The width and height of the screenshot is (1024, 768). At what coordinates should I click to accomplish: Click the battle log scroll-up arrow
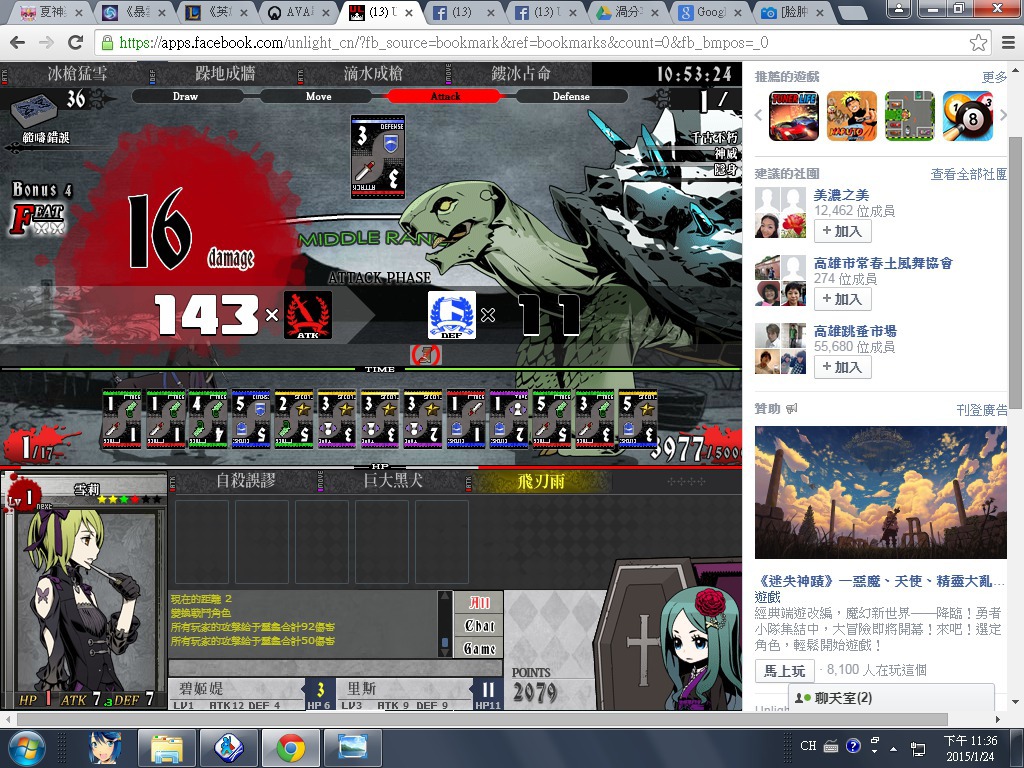(445, 596)
